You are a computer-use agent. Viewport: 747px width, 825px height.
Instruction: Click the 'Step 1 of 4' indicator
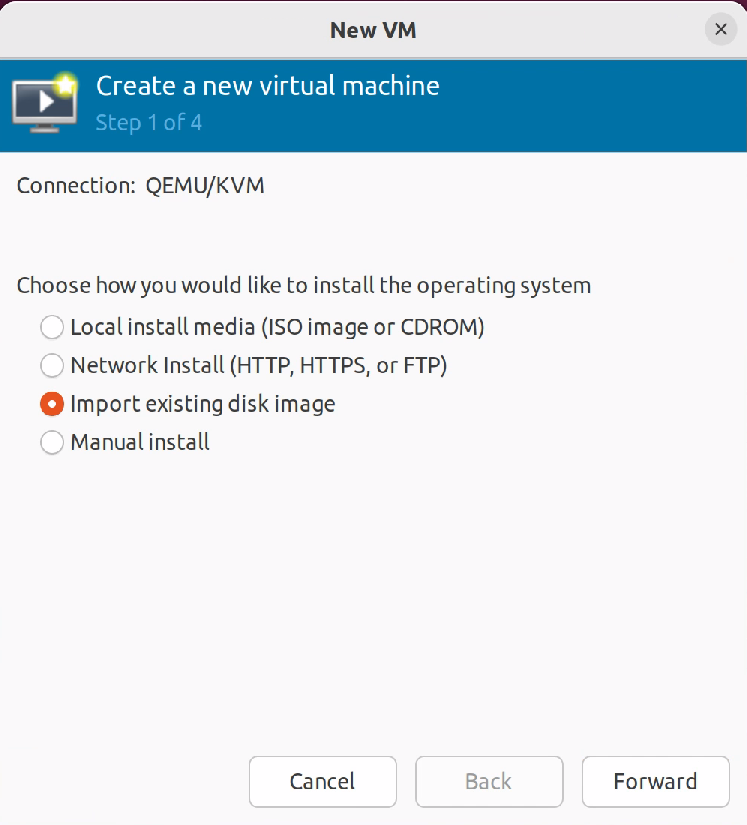149,123
